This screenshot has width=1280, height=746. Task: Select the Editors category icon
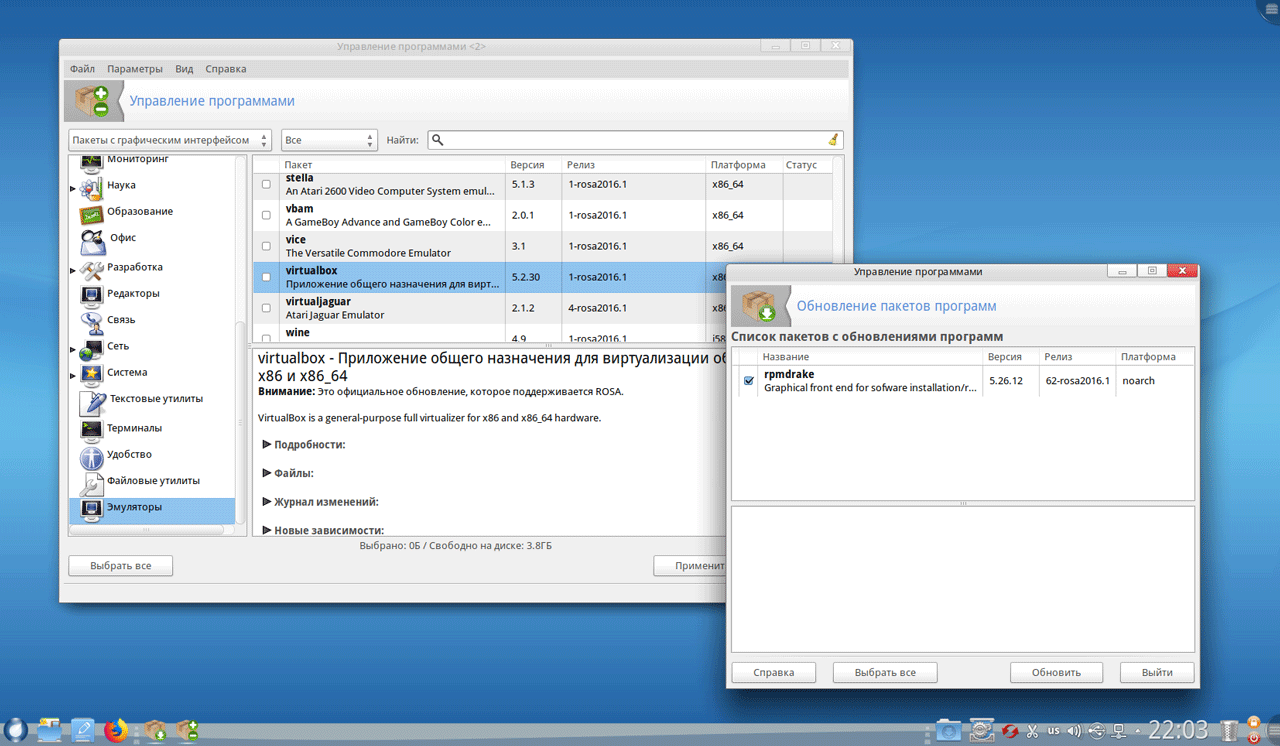92,295
